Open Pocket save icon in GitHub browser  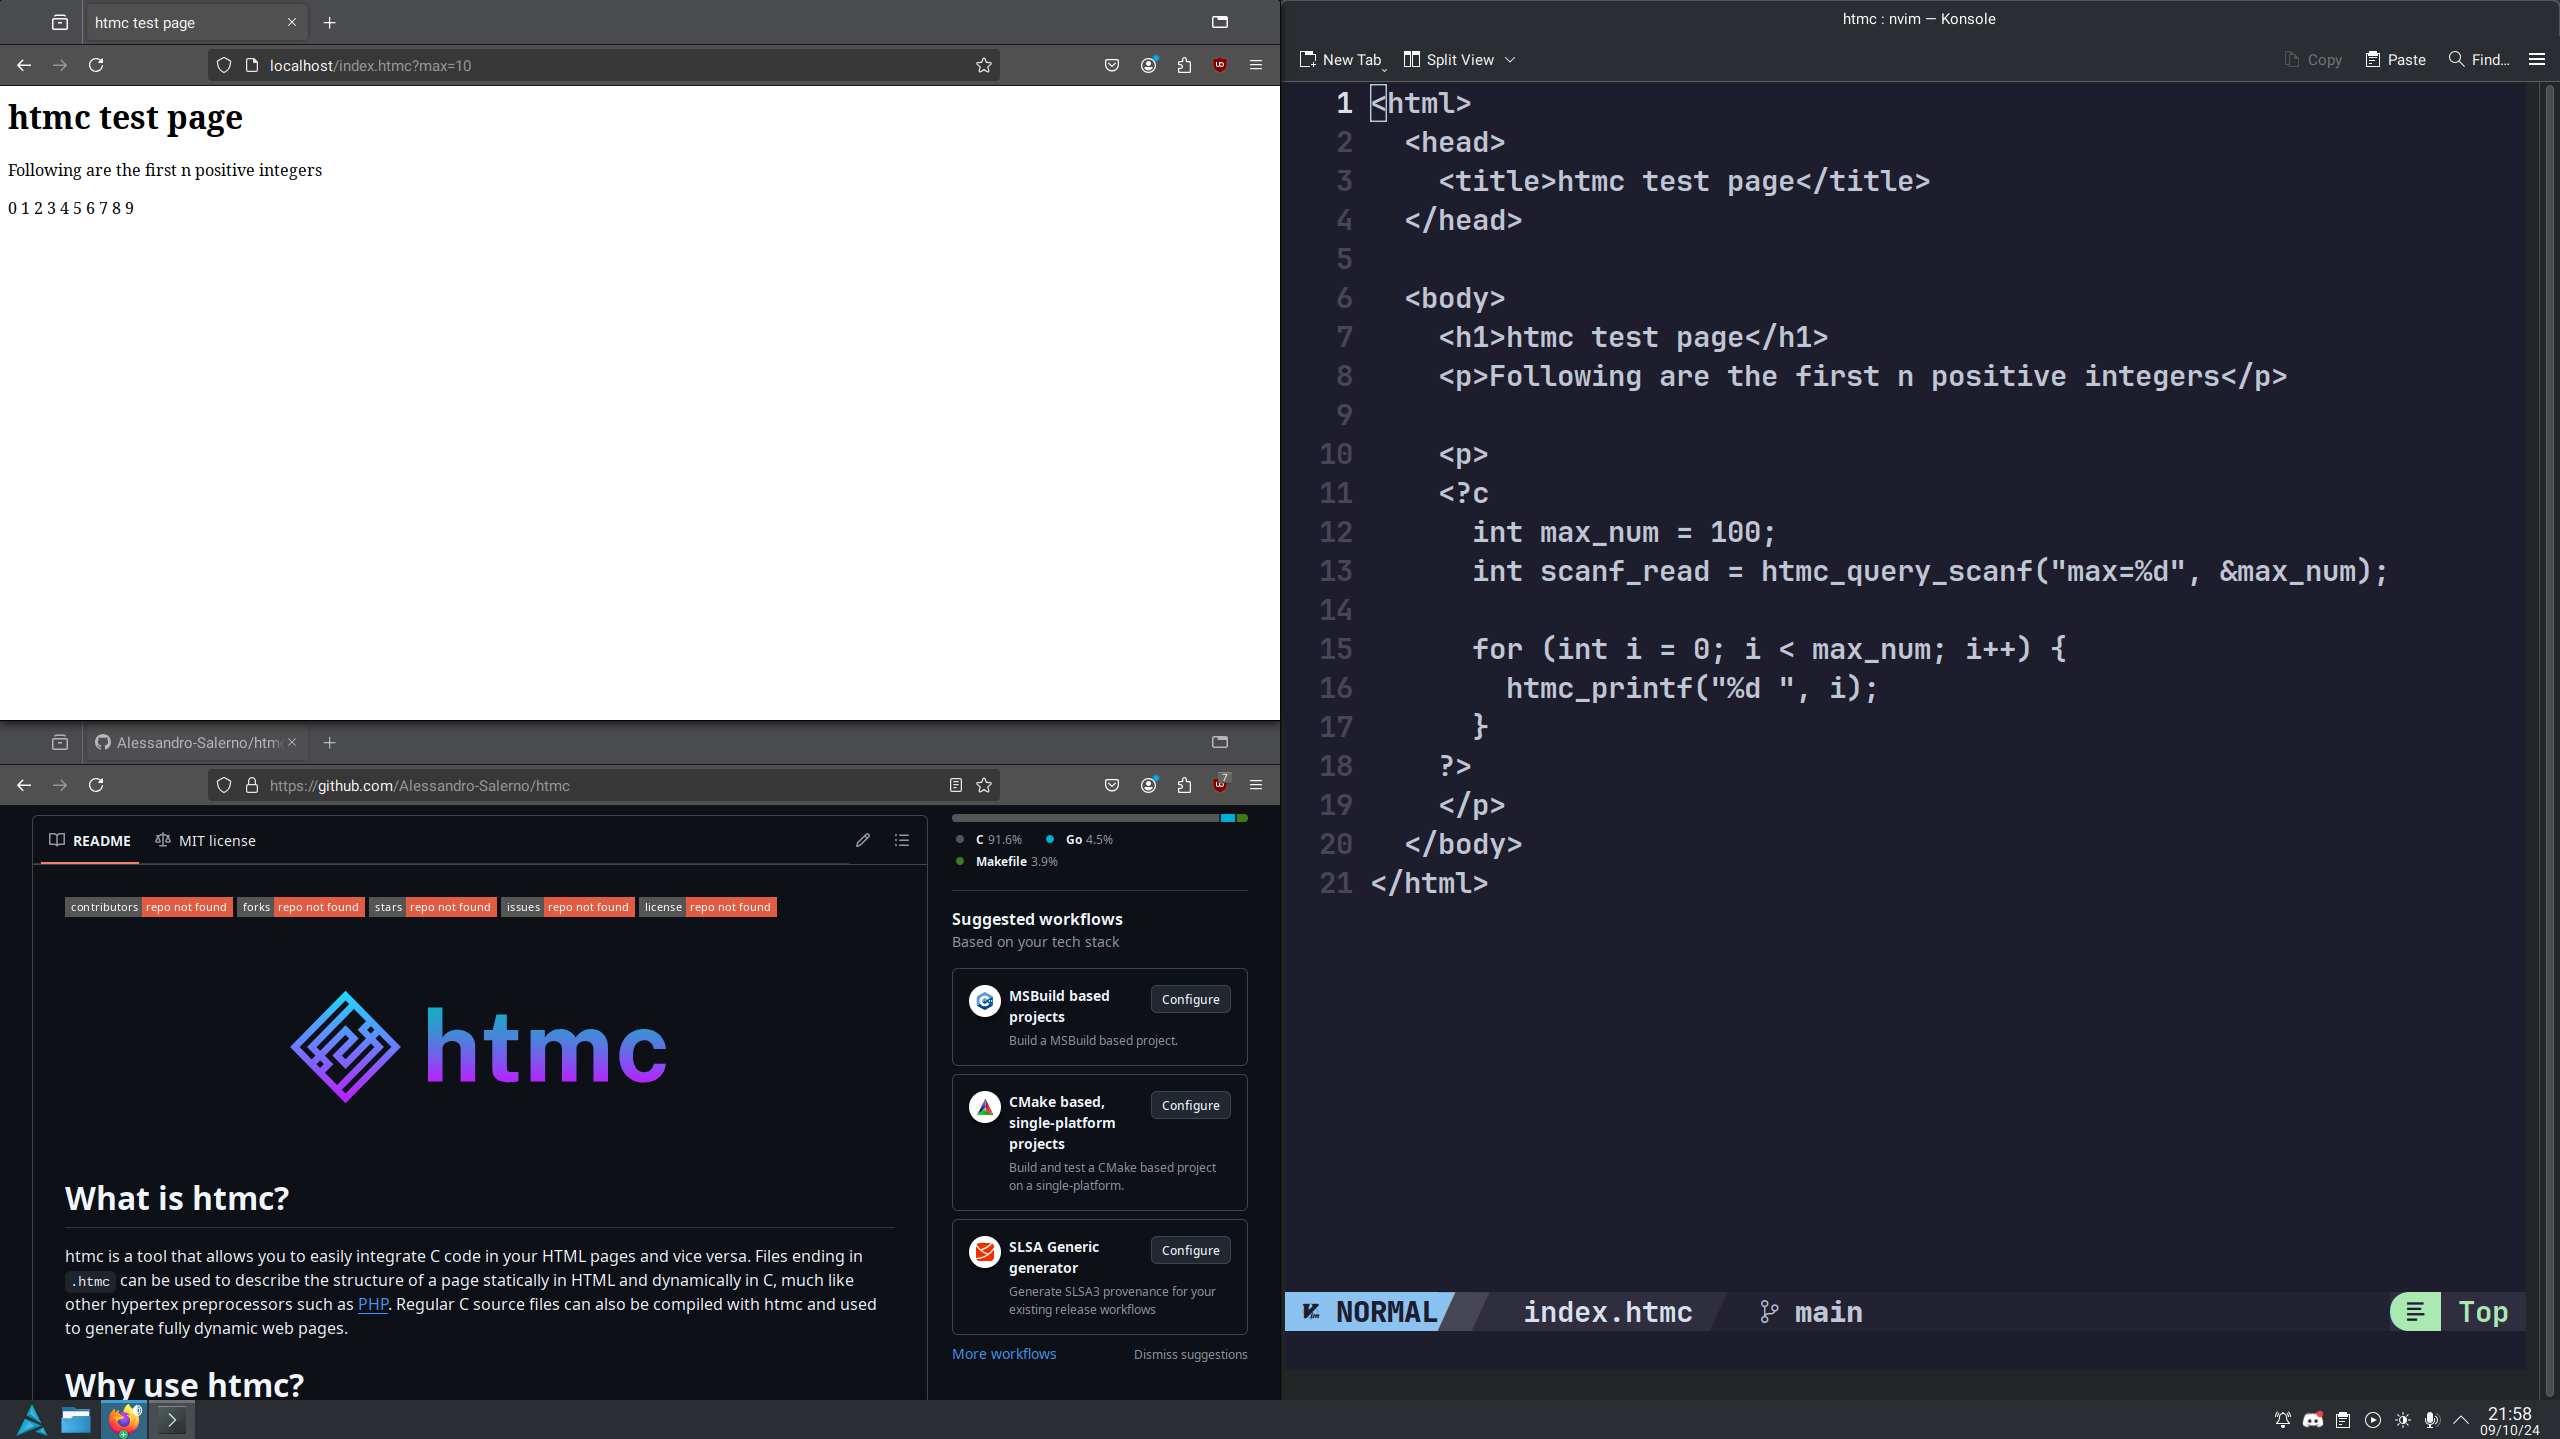coord(1111,785)
